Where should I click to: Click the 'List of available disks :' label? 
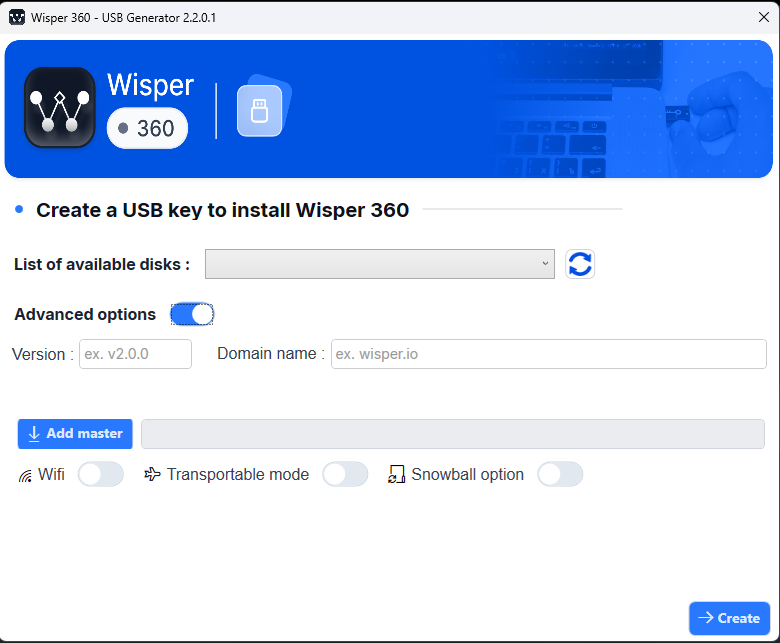(x=102, y=264)
